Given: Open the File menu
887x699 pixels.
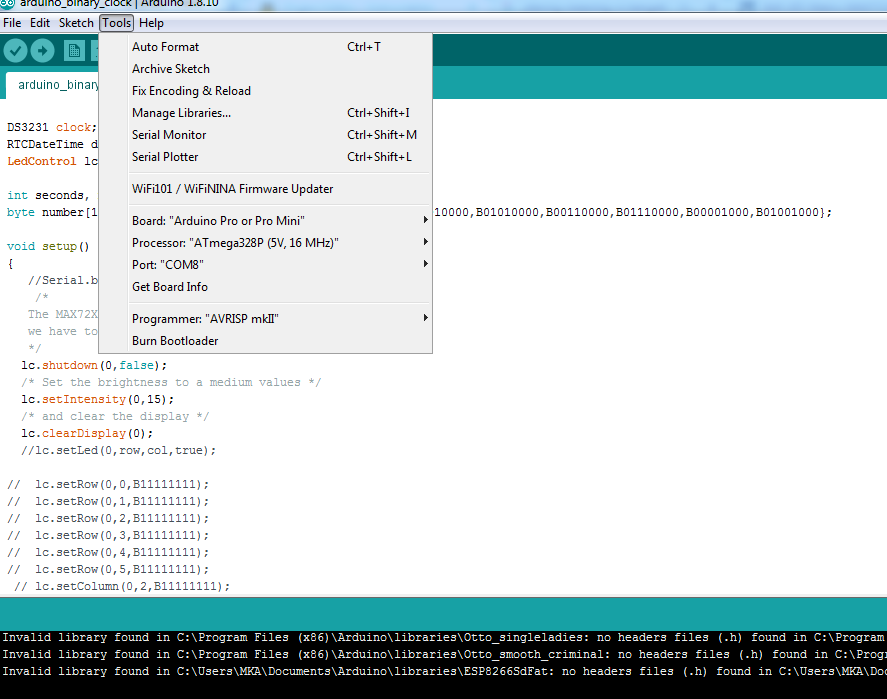Looking at the screenshot, I should 12,23.
